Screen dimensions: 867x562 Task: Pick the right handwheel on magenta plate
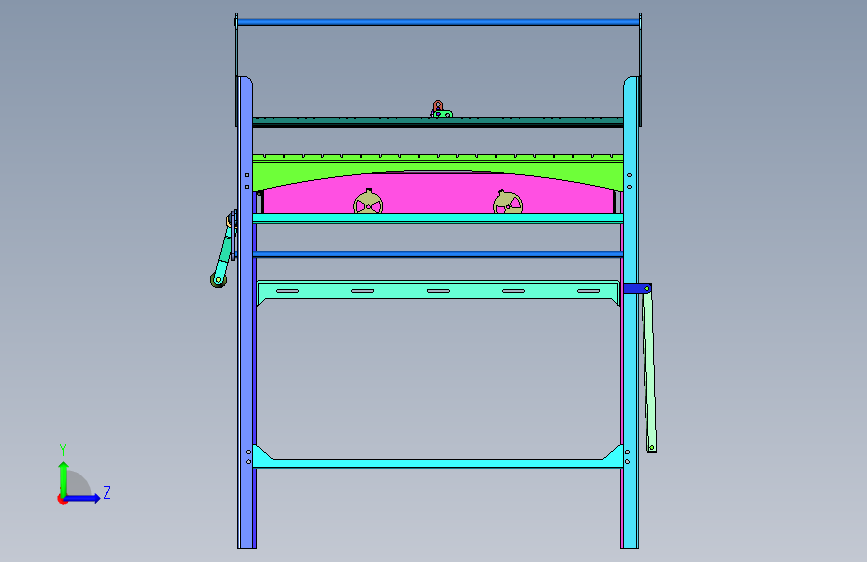pyautogui.click(x=508, y=202)
